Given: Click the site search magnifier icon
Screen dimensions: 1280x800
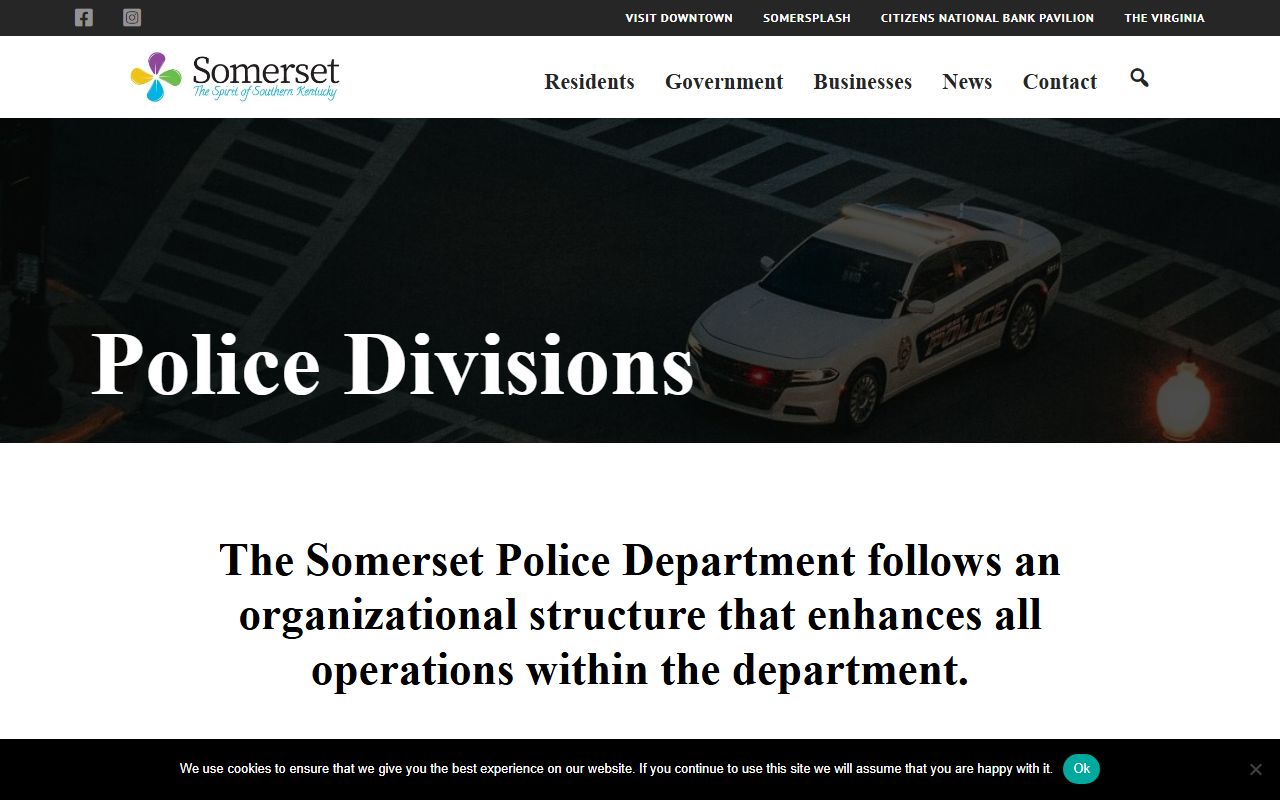Looking at the screenshot, I should [x=1139, y=78].
